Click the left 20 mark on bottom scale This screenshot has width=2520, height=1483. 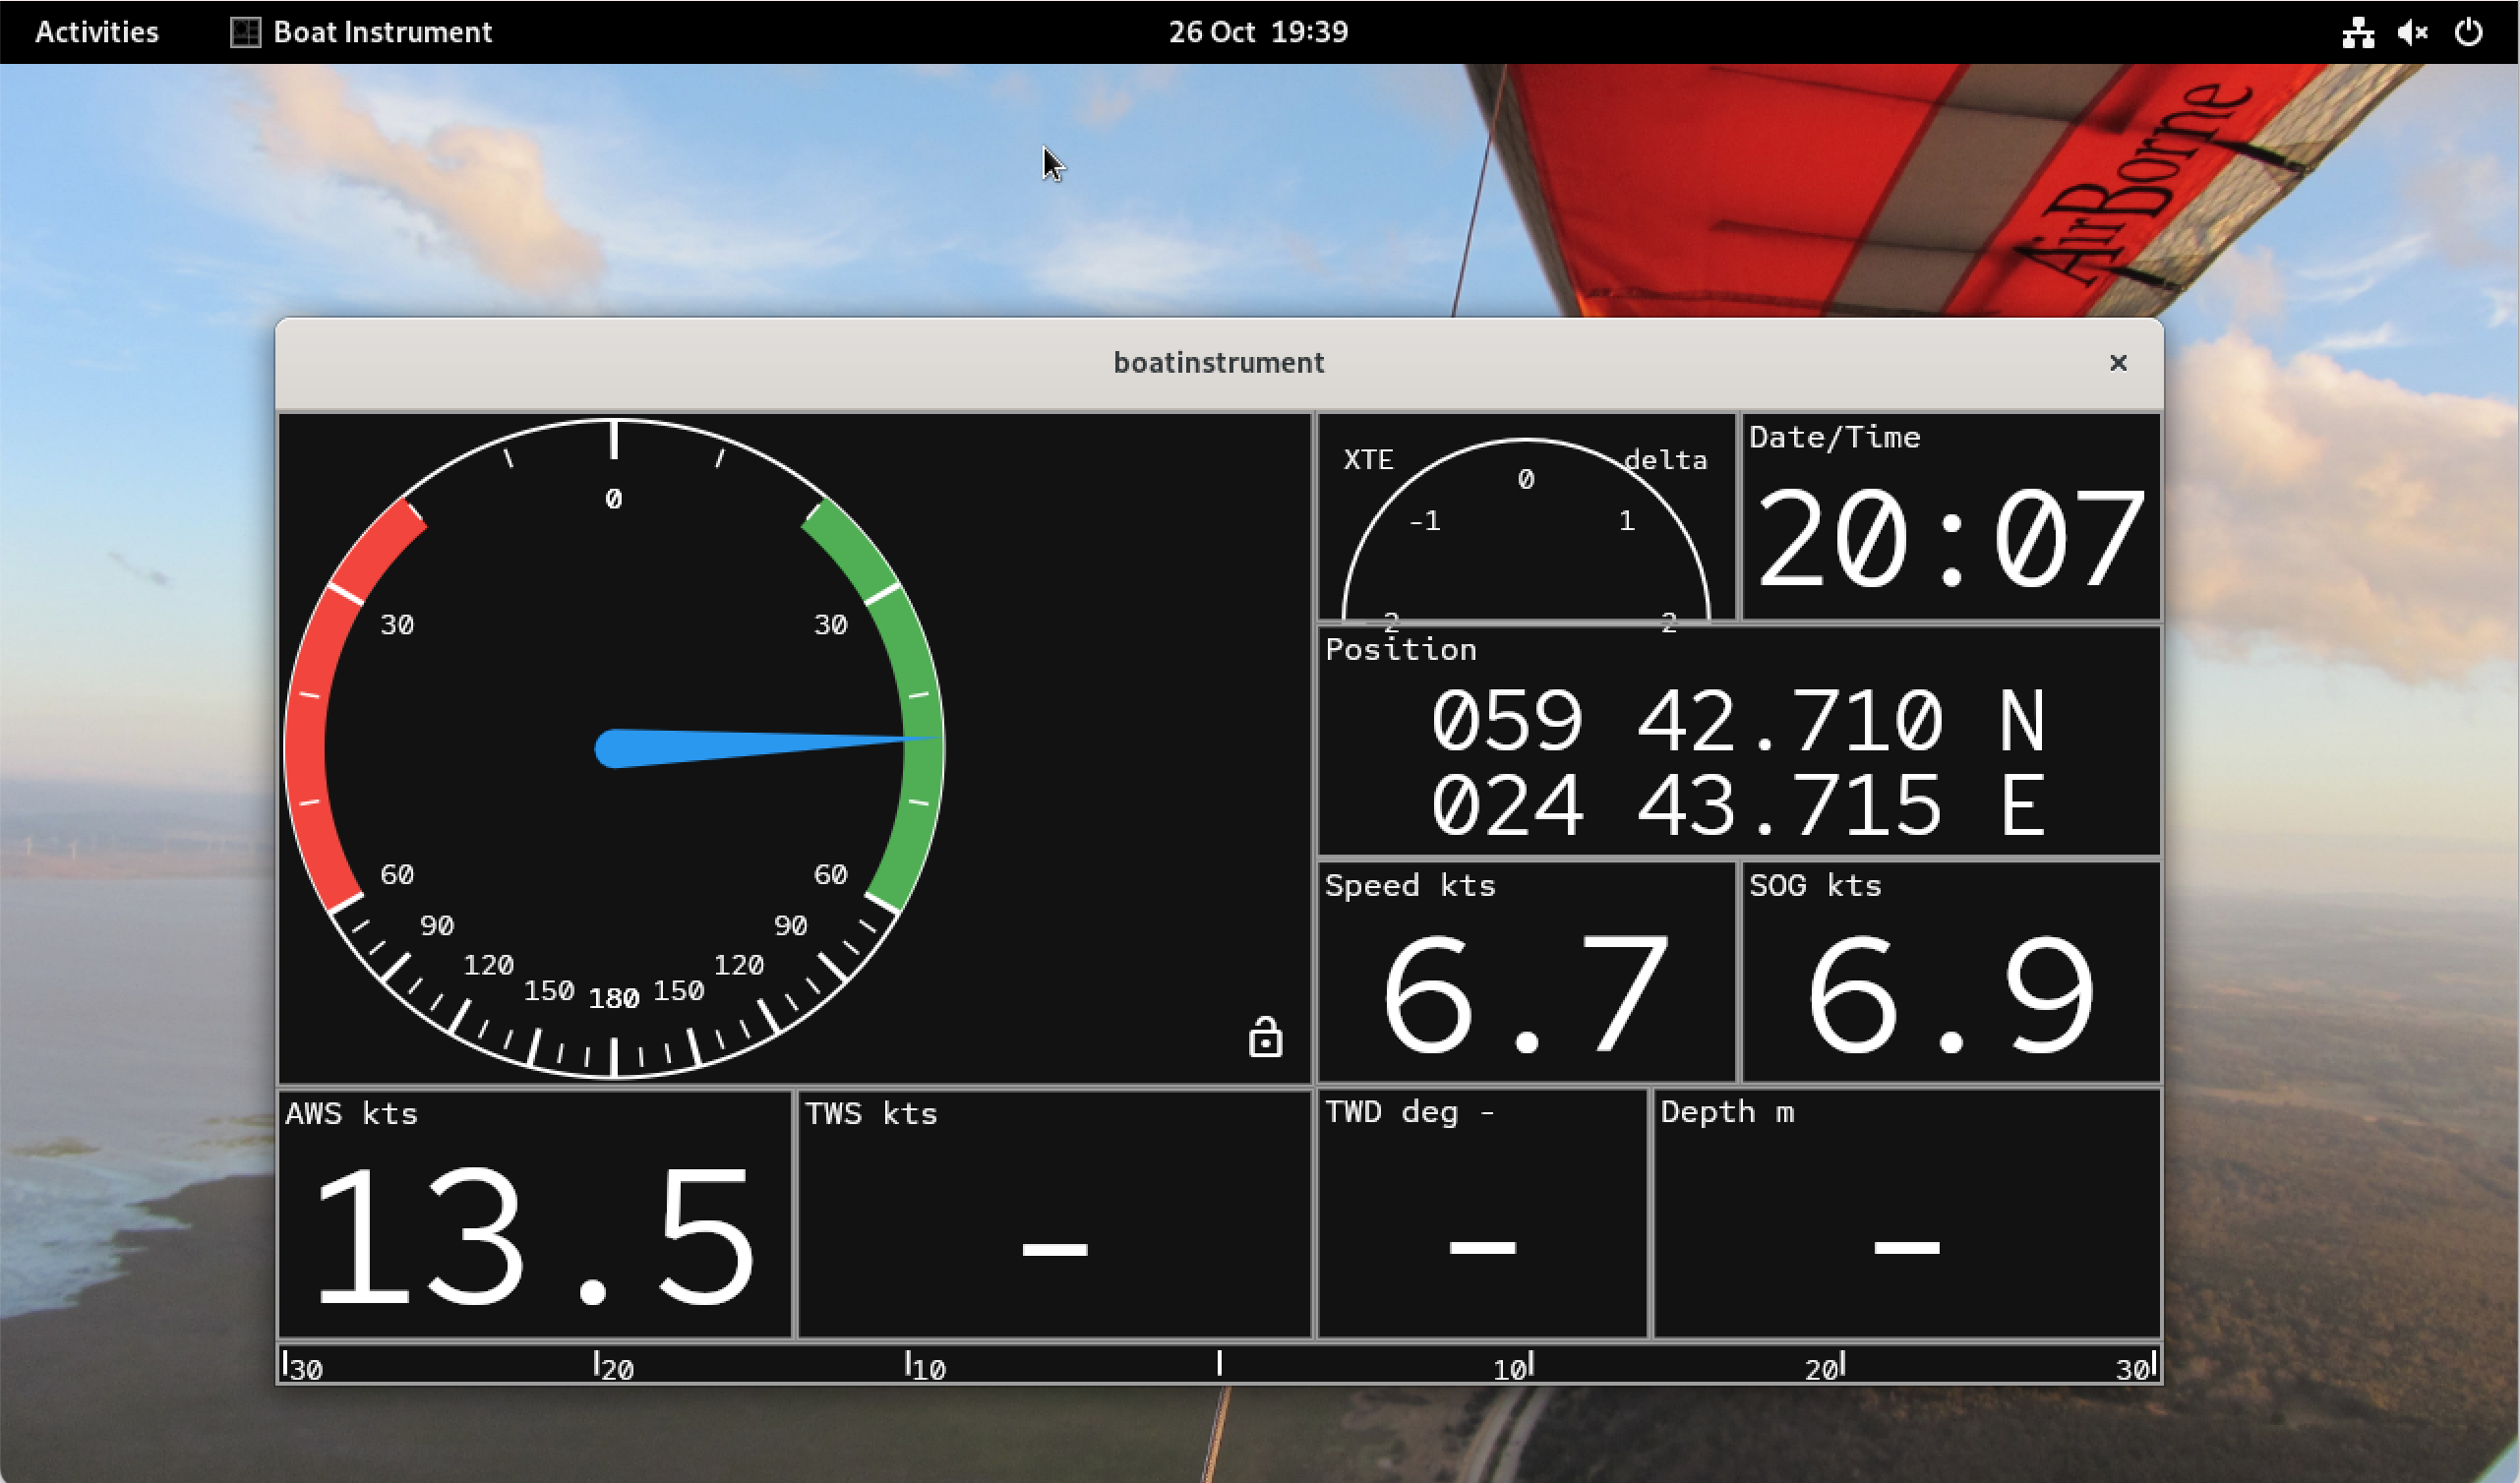(x=614, y=1366)
